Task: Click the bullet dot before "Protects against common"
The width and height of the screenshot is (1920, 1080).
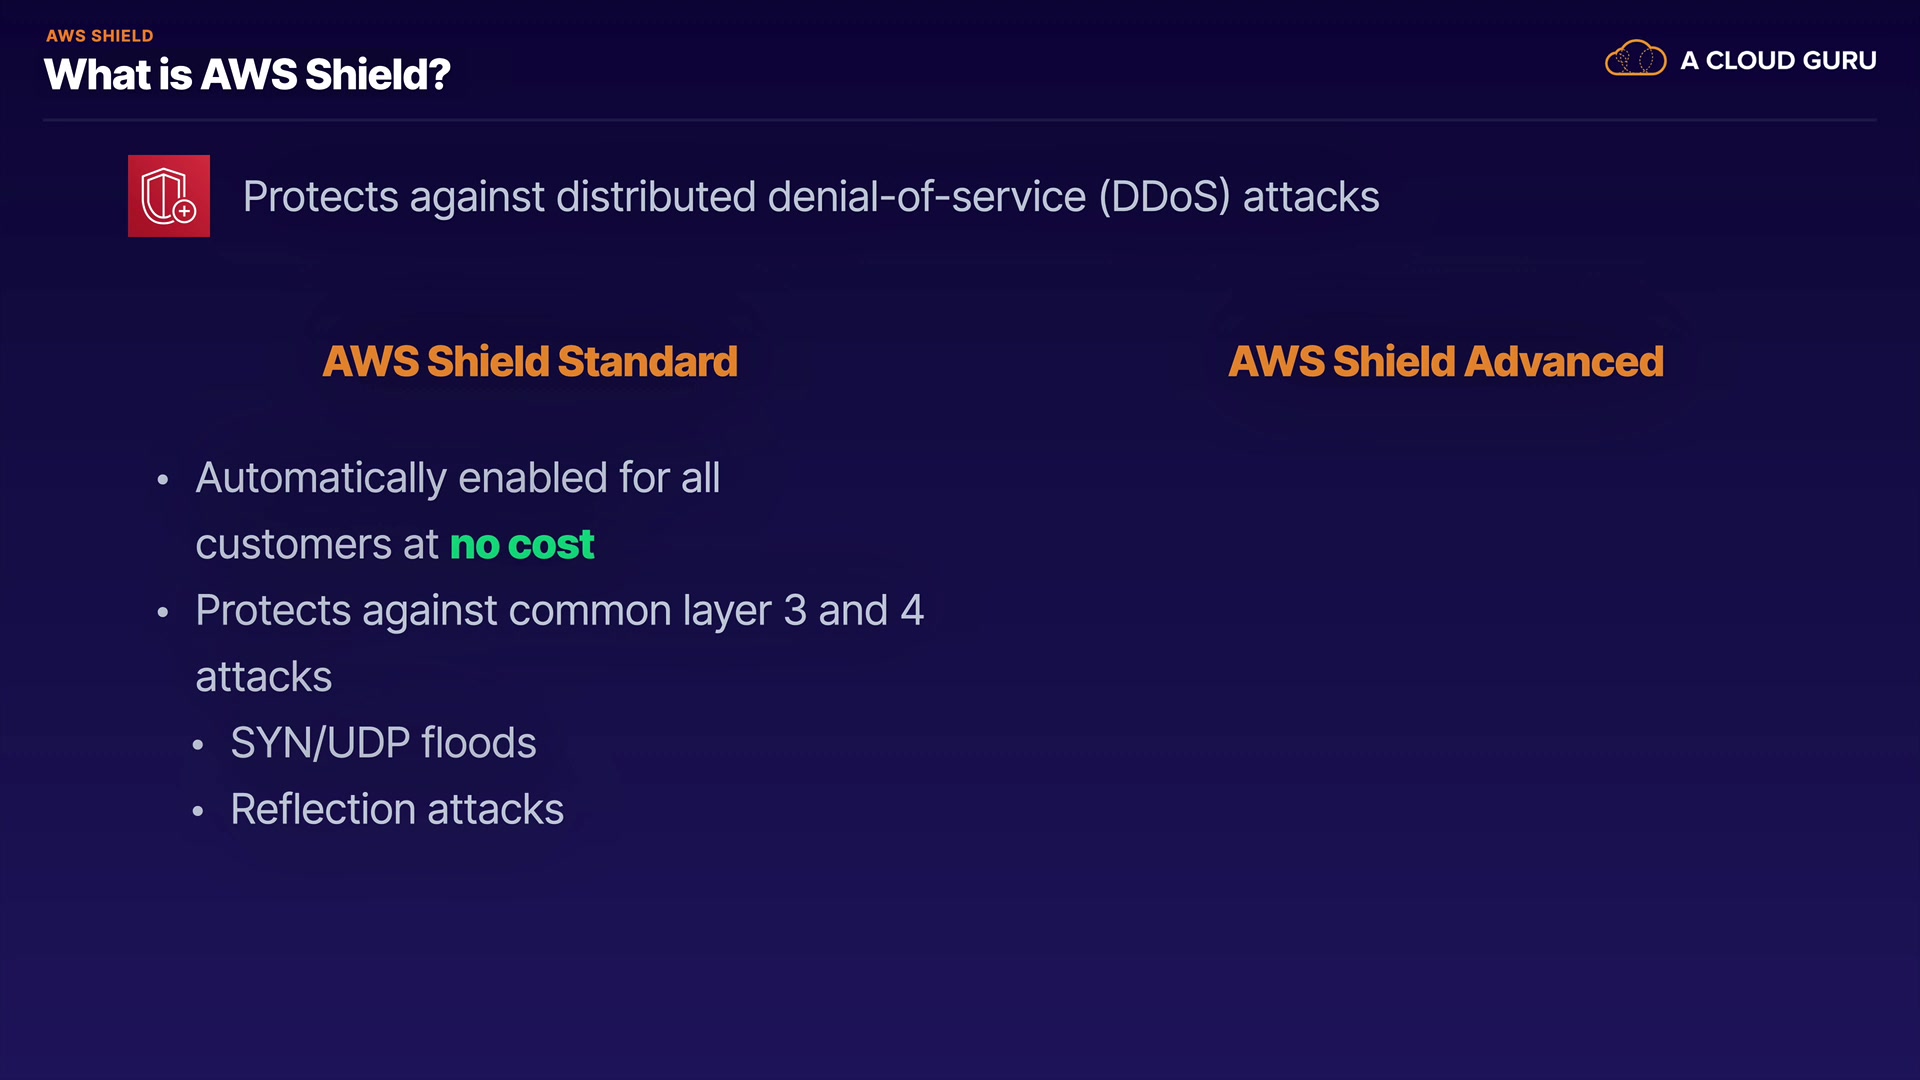Action: [x=163, y=612]
